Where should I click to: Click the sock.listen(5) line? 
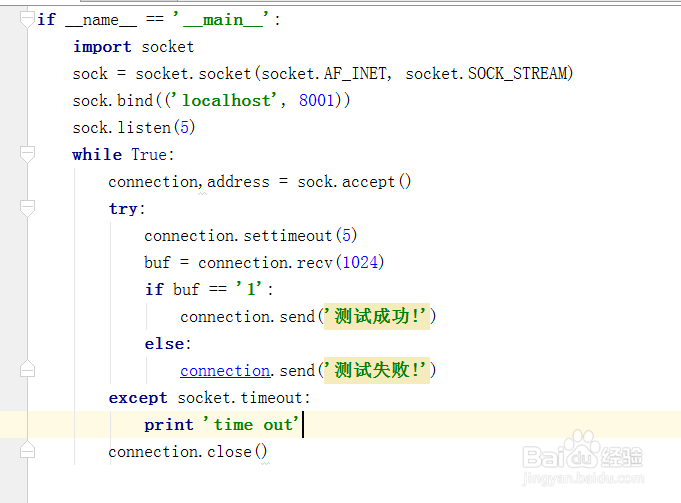(134, 127)
